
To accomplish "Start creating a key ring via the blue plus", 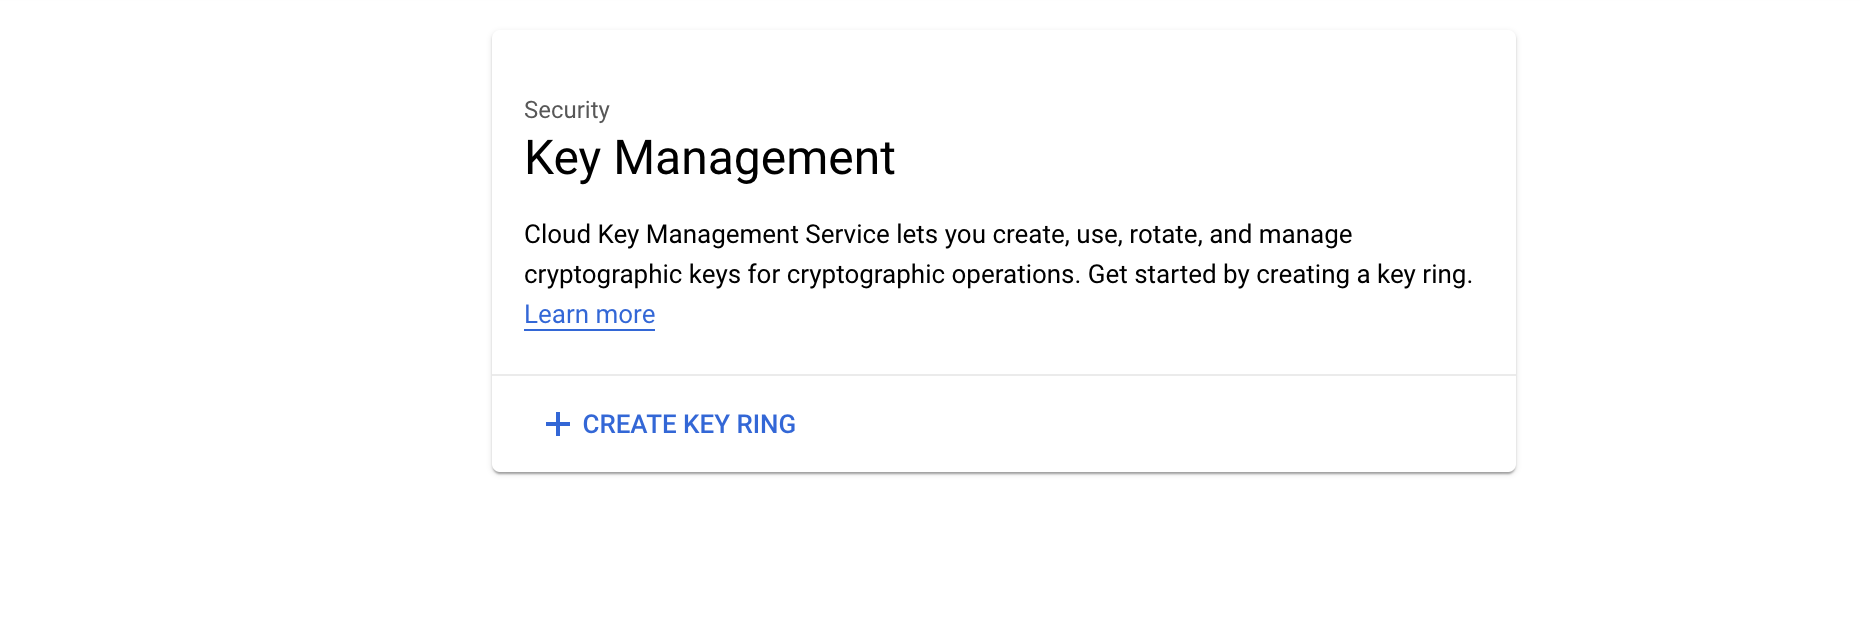I will pos(558,424).
